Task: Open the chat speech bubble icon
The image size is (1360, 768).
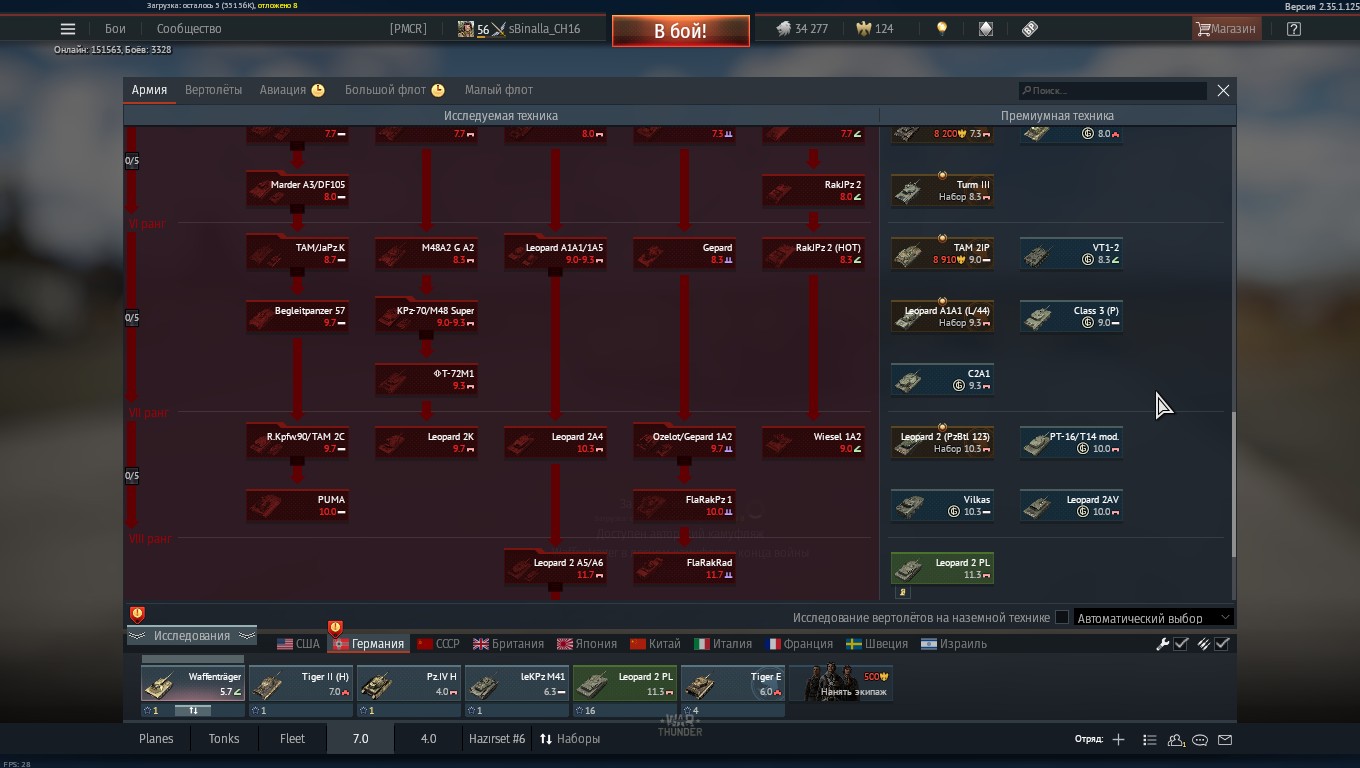Action: click(x=1200, y=740)
